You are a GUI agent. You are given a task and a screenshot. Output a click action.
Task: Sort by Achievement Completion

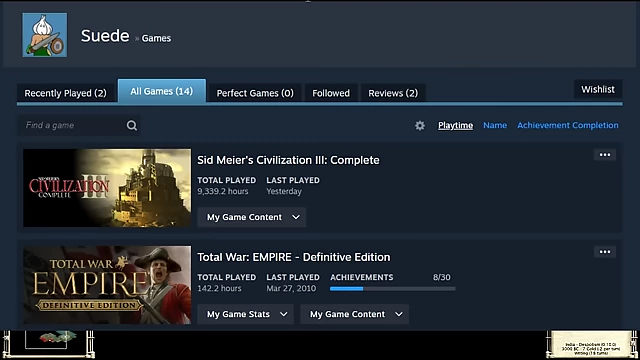coord(568,125)
